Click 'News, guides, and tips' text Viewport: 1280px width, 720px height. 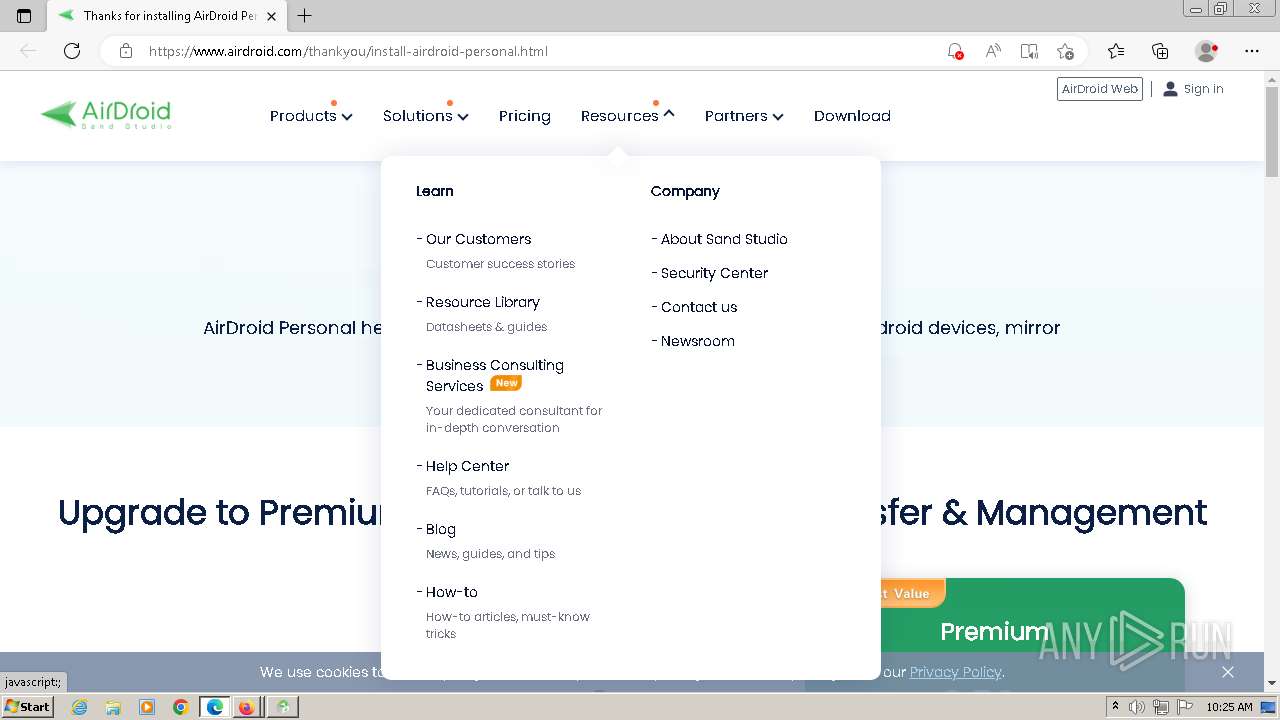(490, 554)
